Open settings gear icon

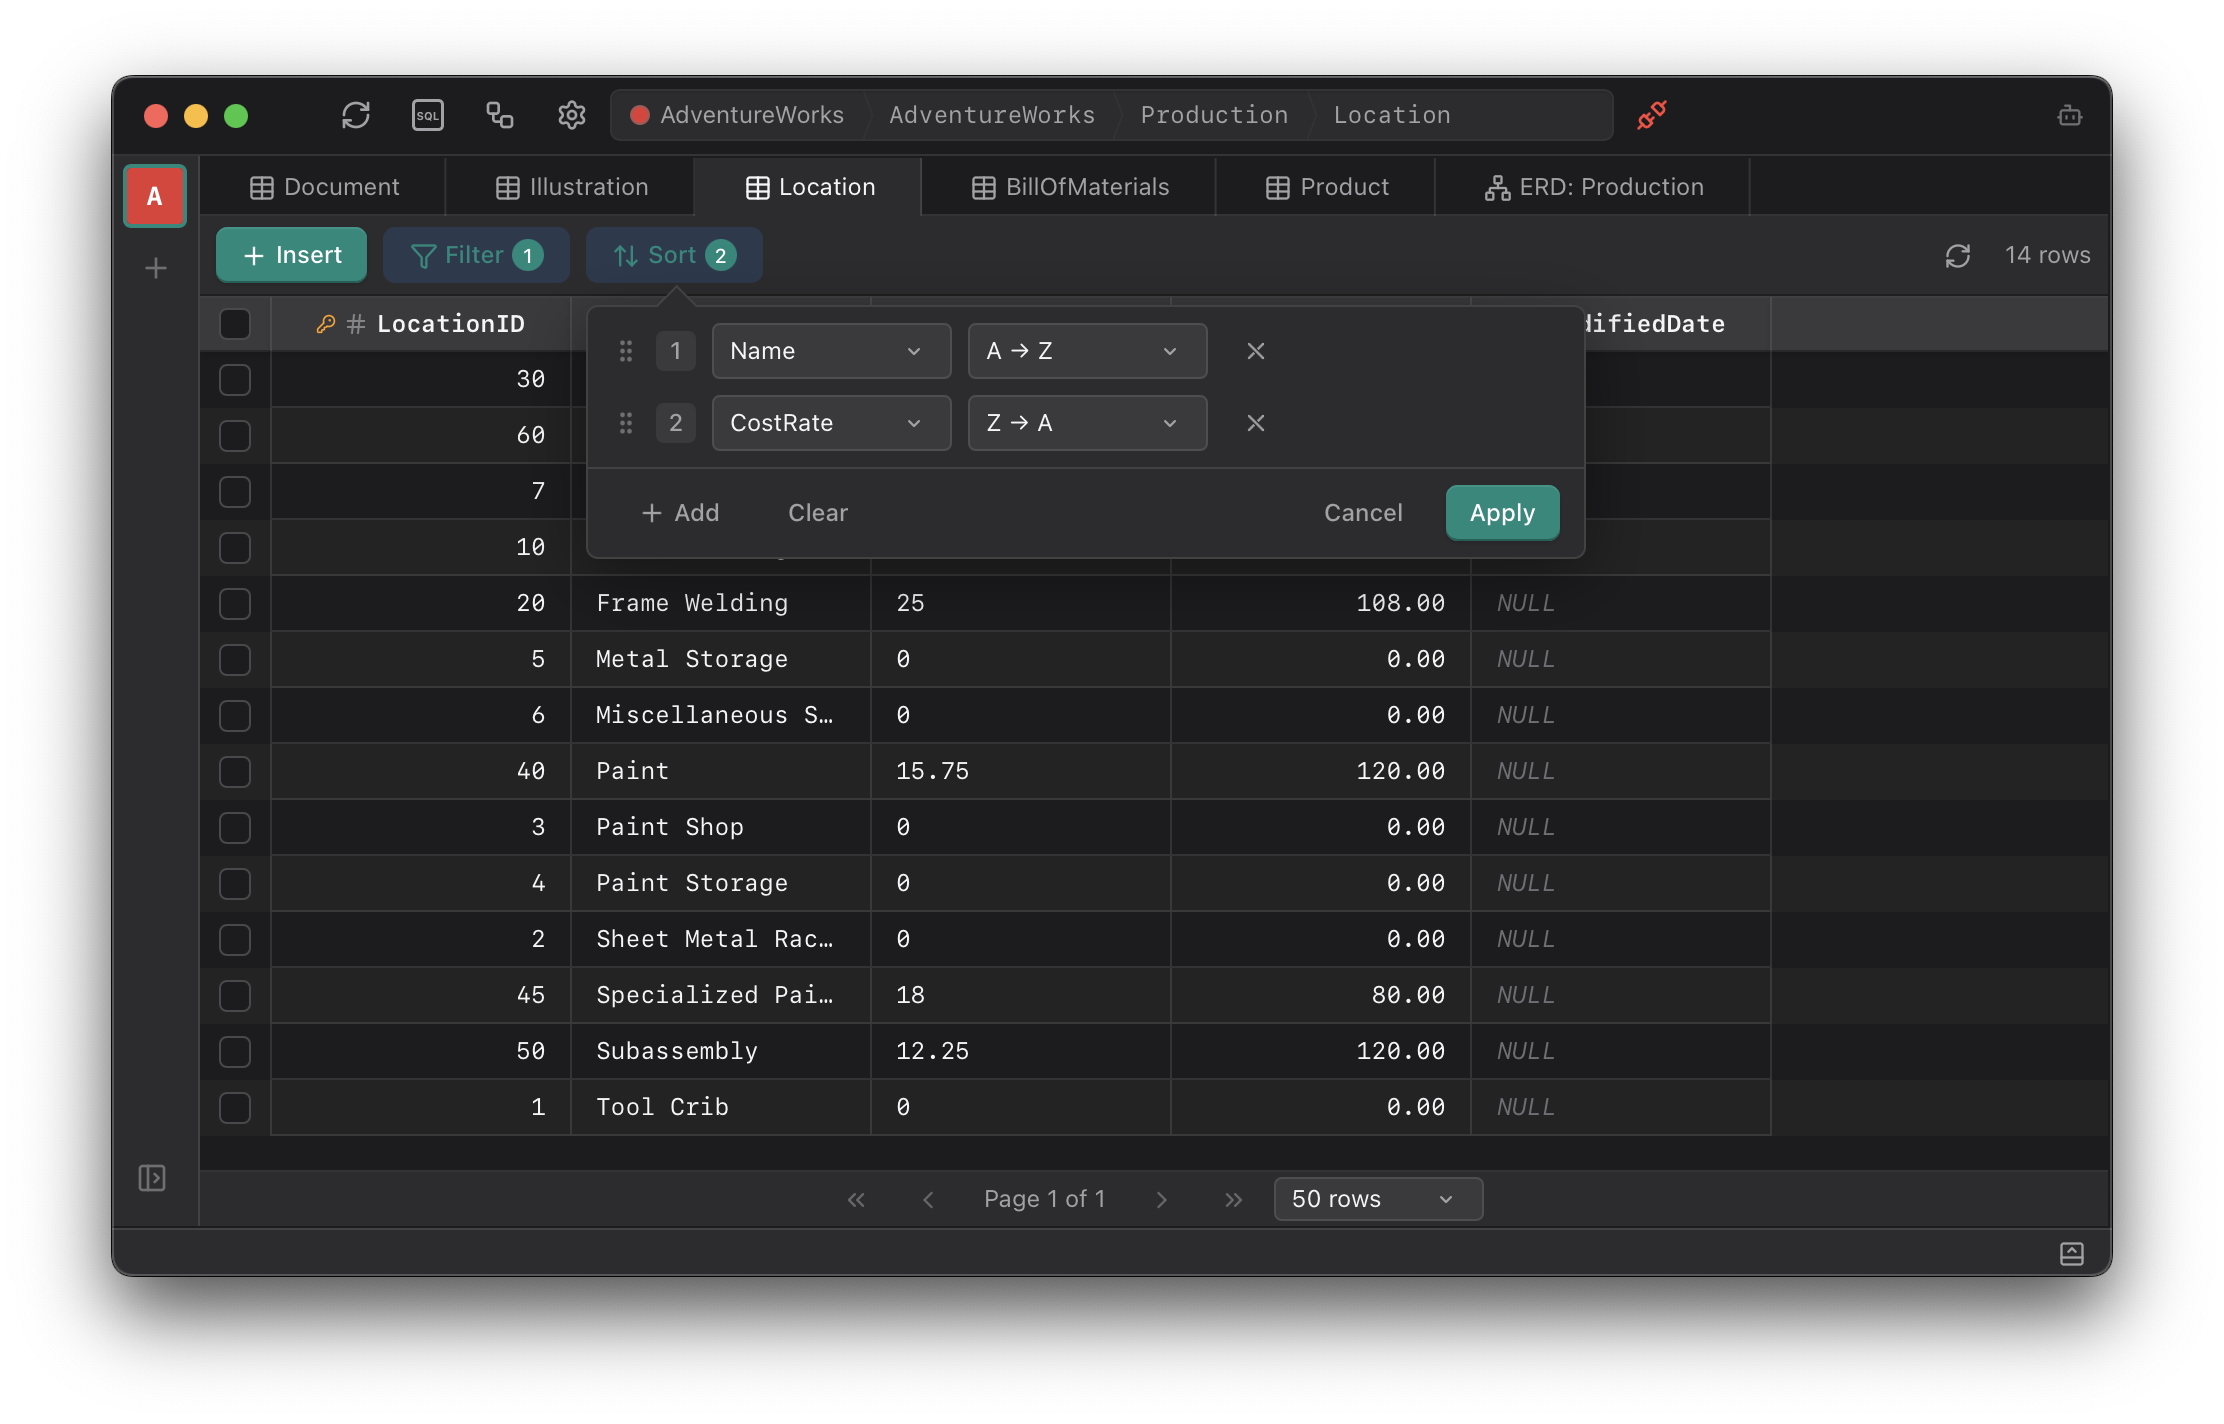571,115
